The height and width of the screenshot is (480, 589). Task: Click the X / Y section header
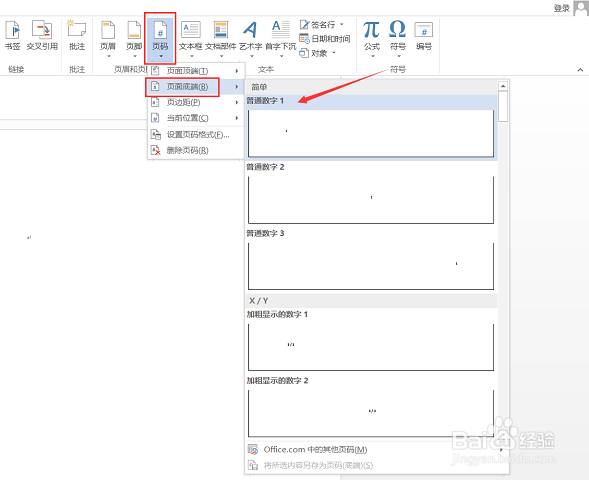coord(372,300)
